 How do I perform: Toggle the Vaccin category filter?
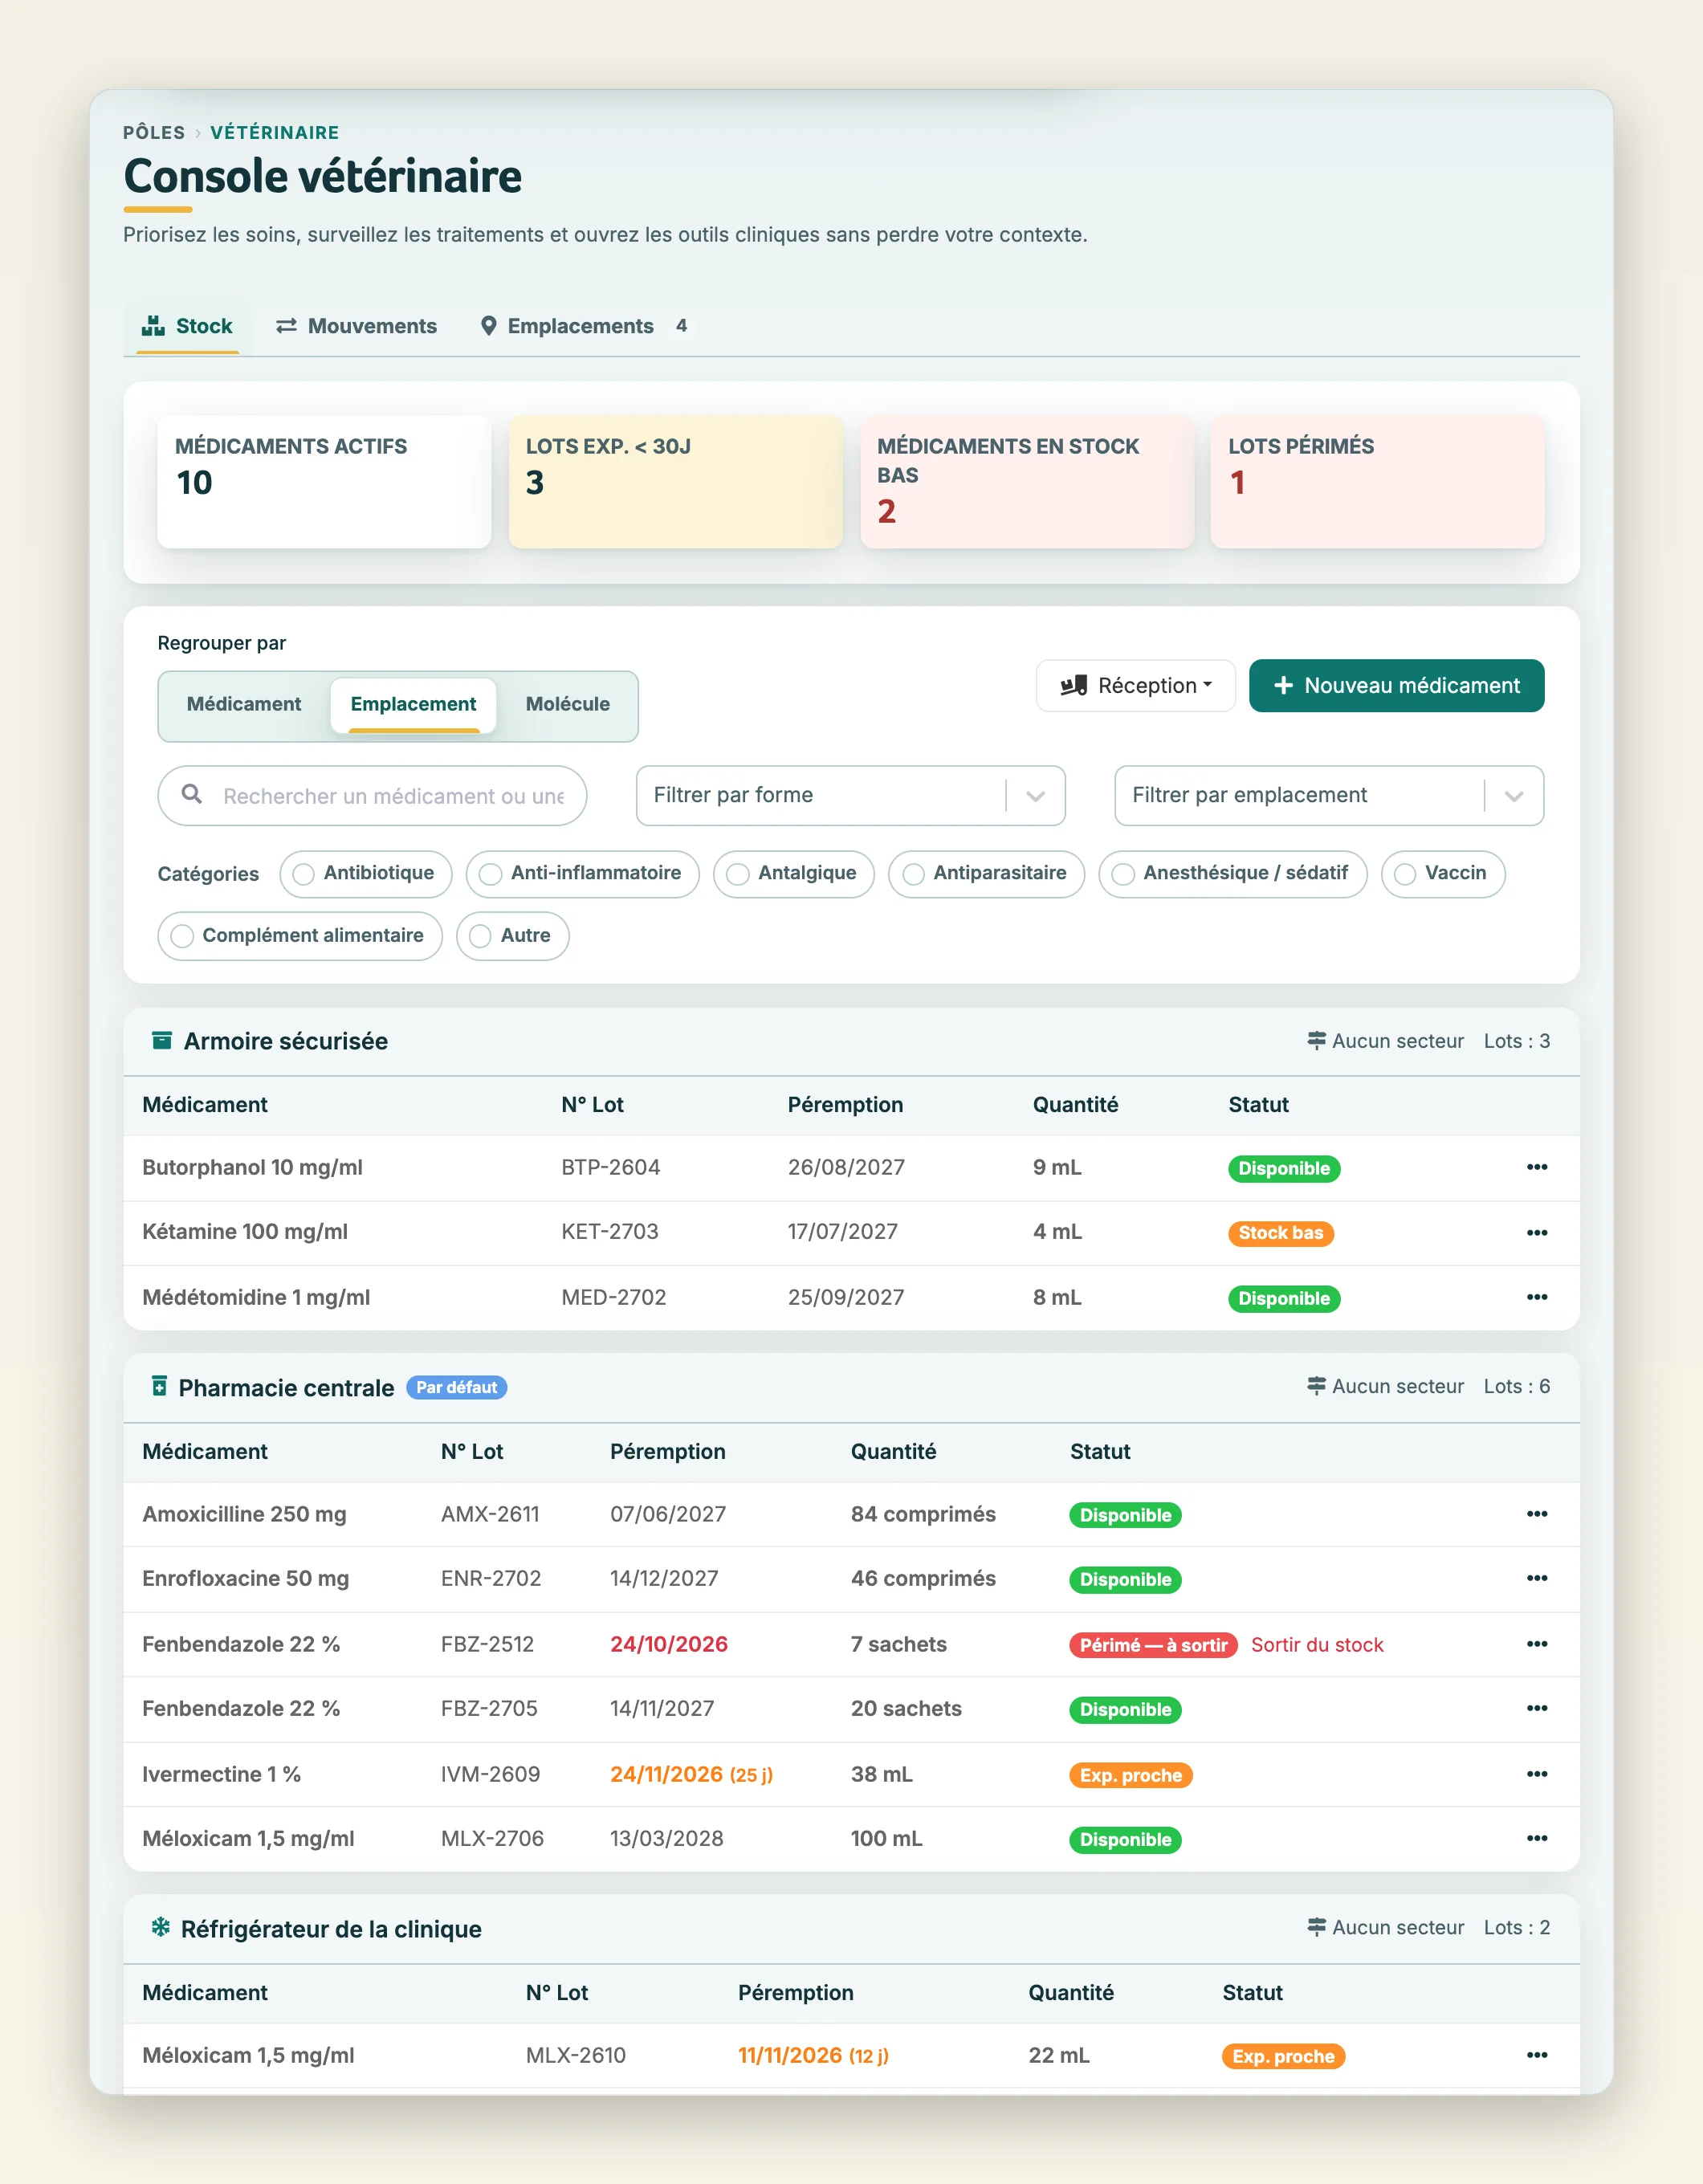coord(1442,874)
